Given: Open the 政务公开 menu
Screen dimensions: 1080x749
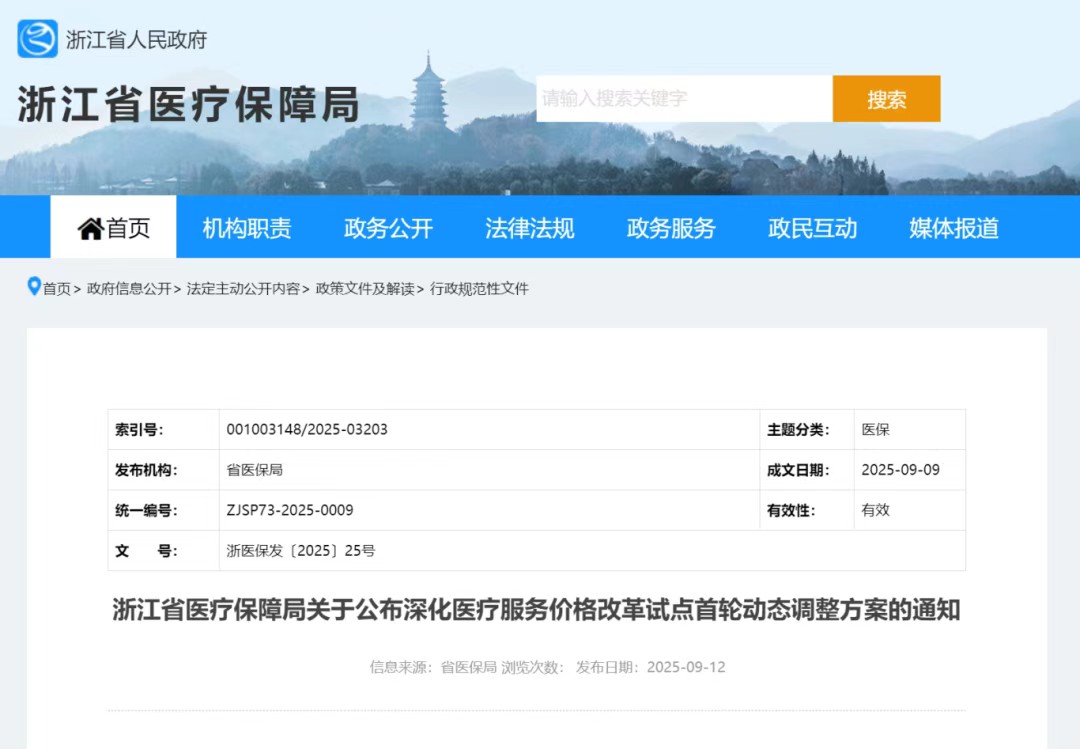Looking at the screenshot, I should 388,228.
